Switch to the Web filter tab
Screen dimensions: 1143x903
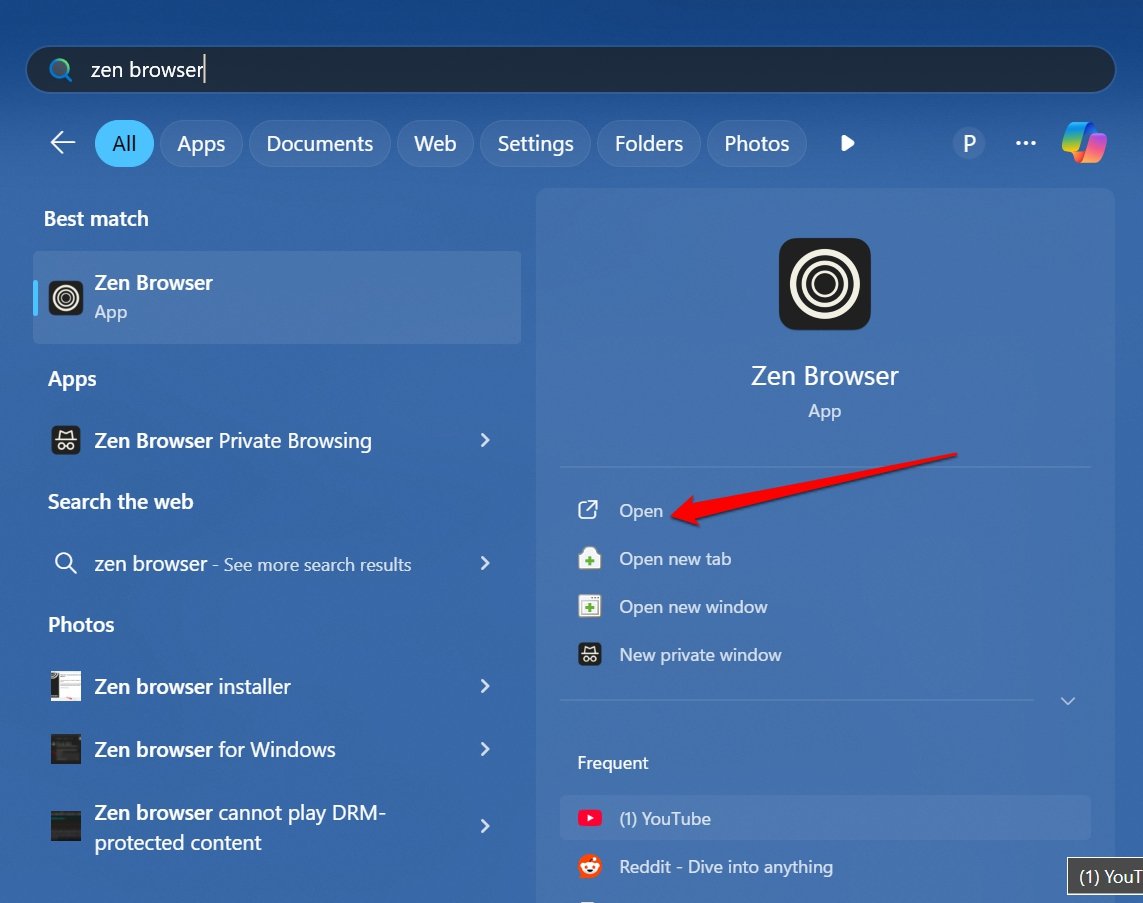coord(435,144)
